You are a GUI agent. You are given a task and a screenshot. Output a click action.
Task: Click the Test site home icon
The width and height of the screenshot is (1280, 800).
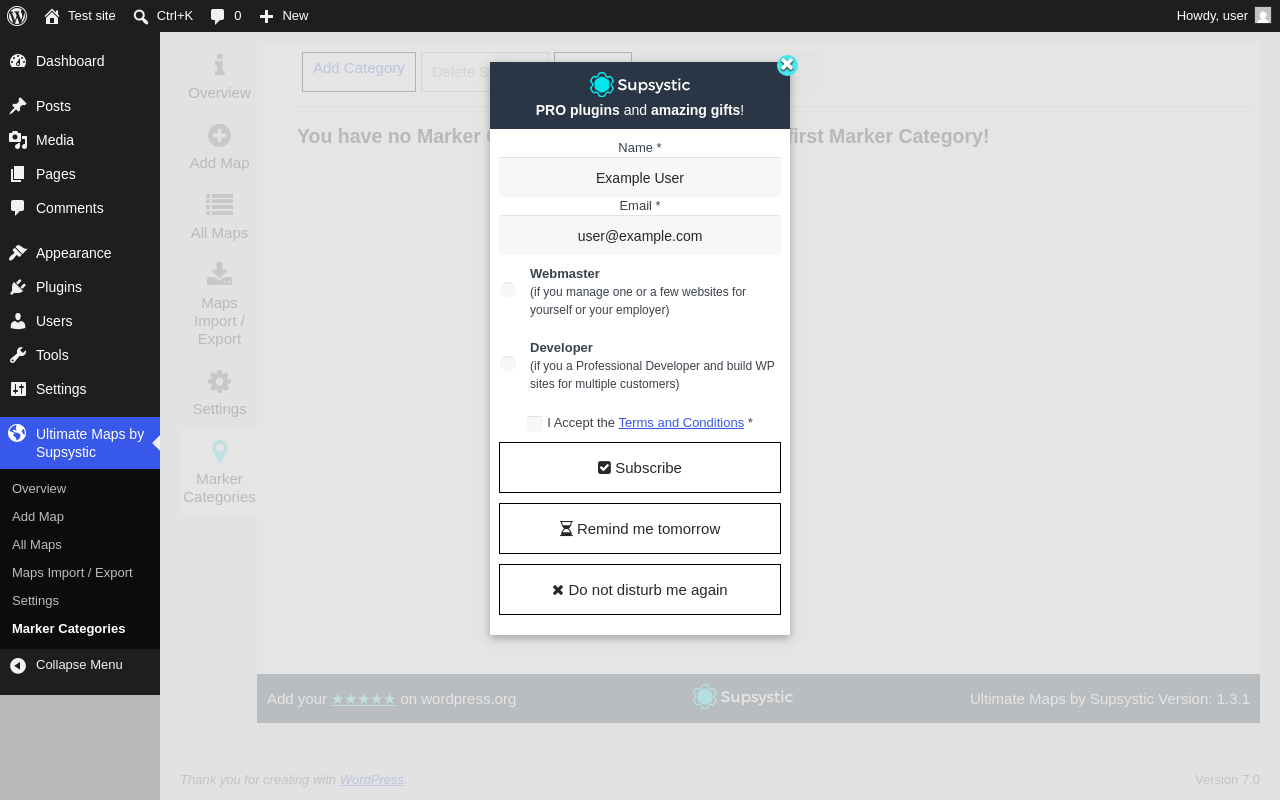point(52,16)
